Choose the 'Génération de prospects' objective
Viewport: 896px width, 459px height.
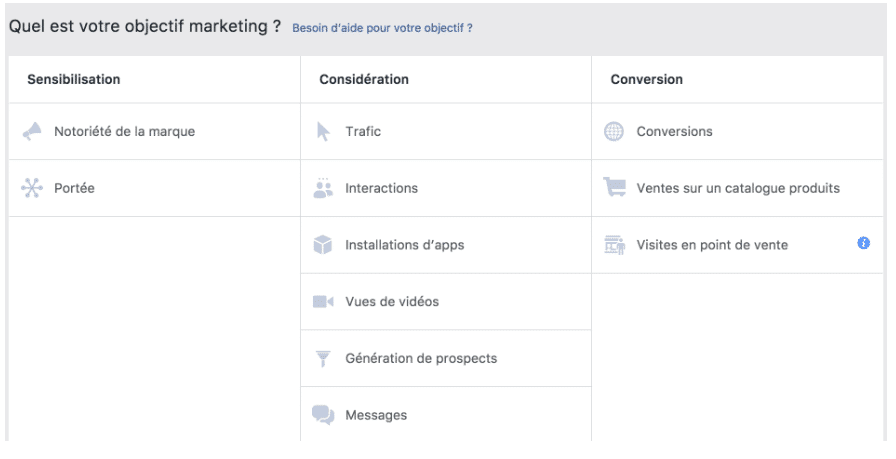point(421,359)
